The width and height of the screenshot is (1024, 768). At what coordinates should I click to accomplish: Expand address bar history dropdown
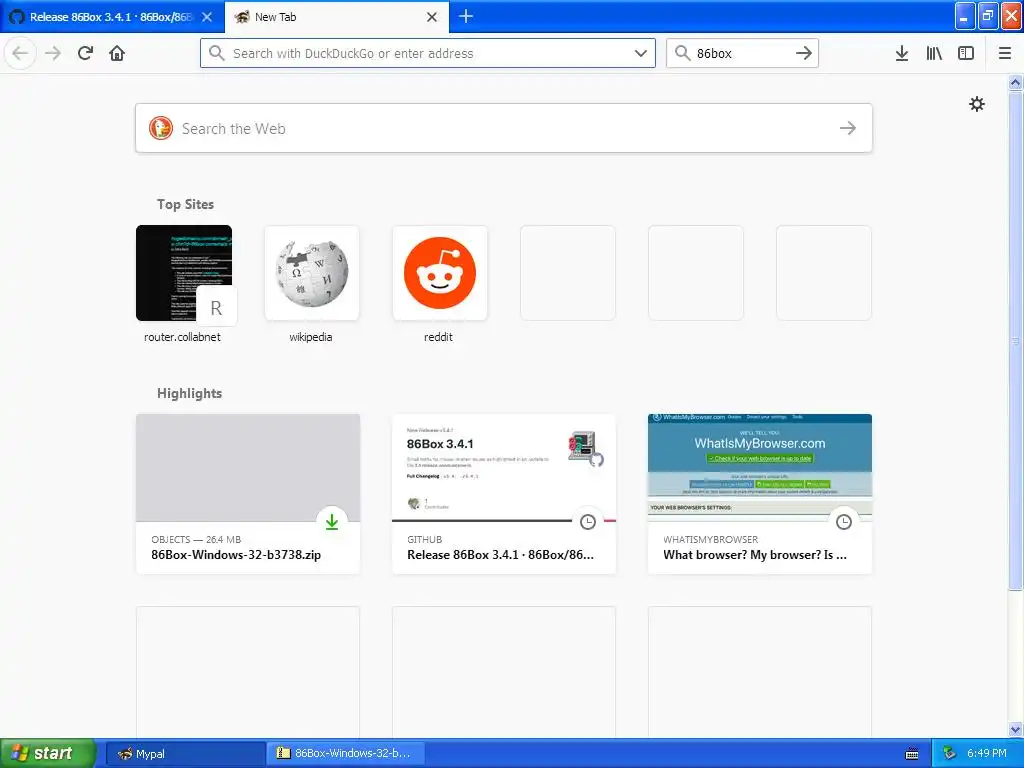pos(641,53)
